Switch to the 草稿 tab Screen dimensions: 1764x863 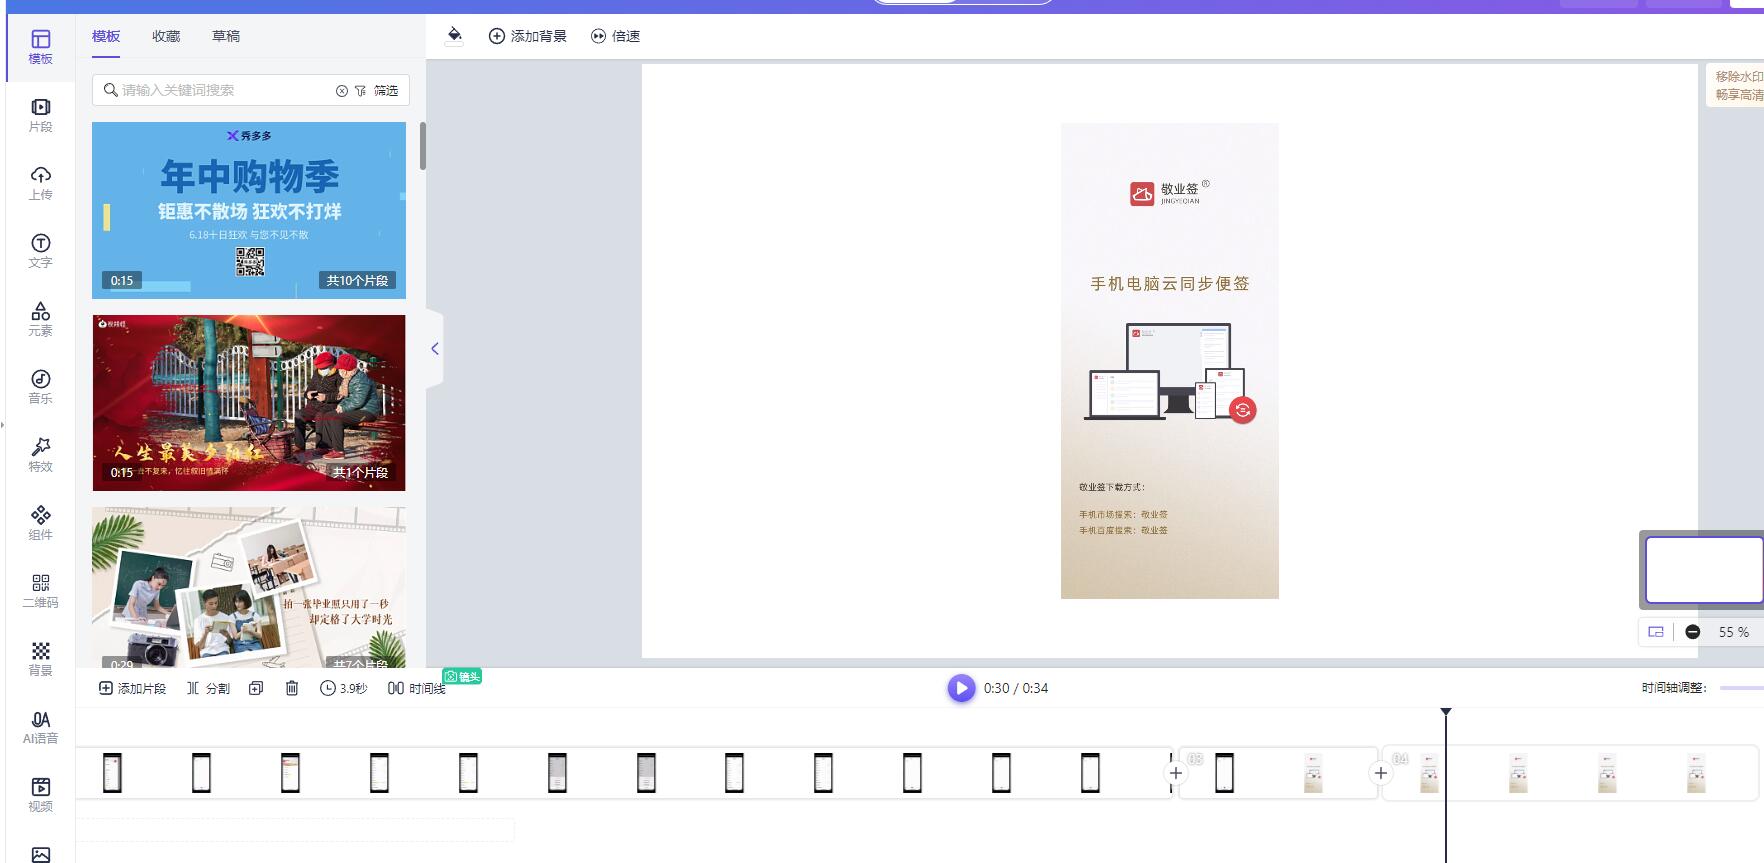point(226,36)
